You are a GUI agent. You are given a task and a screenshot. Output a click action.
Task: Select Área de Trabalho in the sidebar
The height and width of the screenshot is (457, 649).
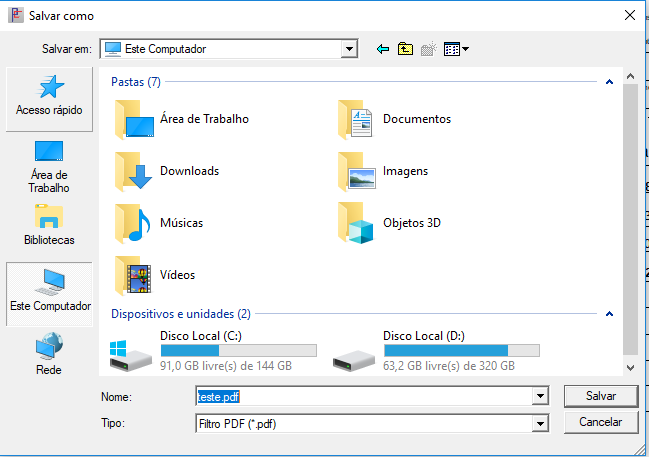[49, 167]
